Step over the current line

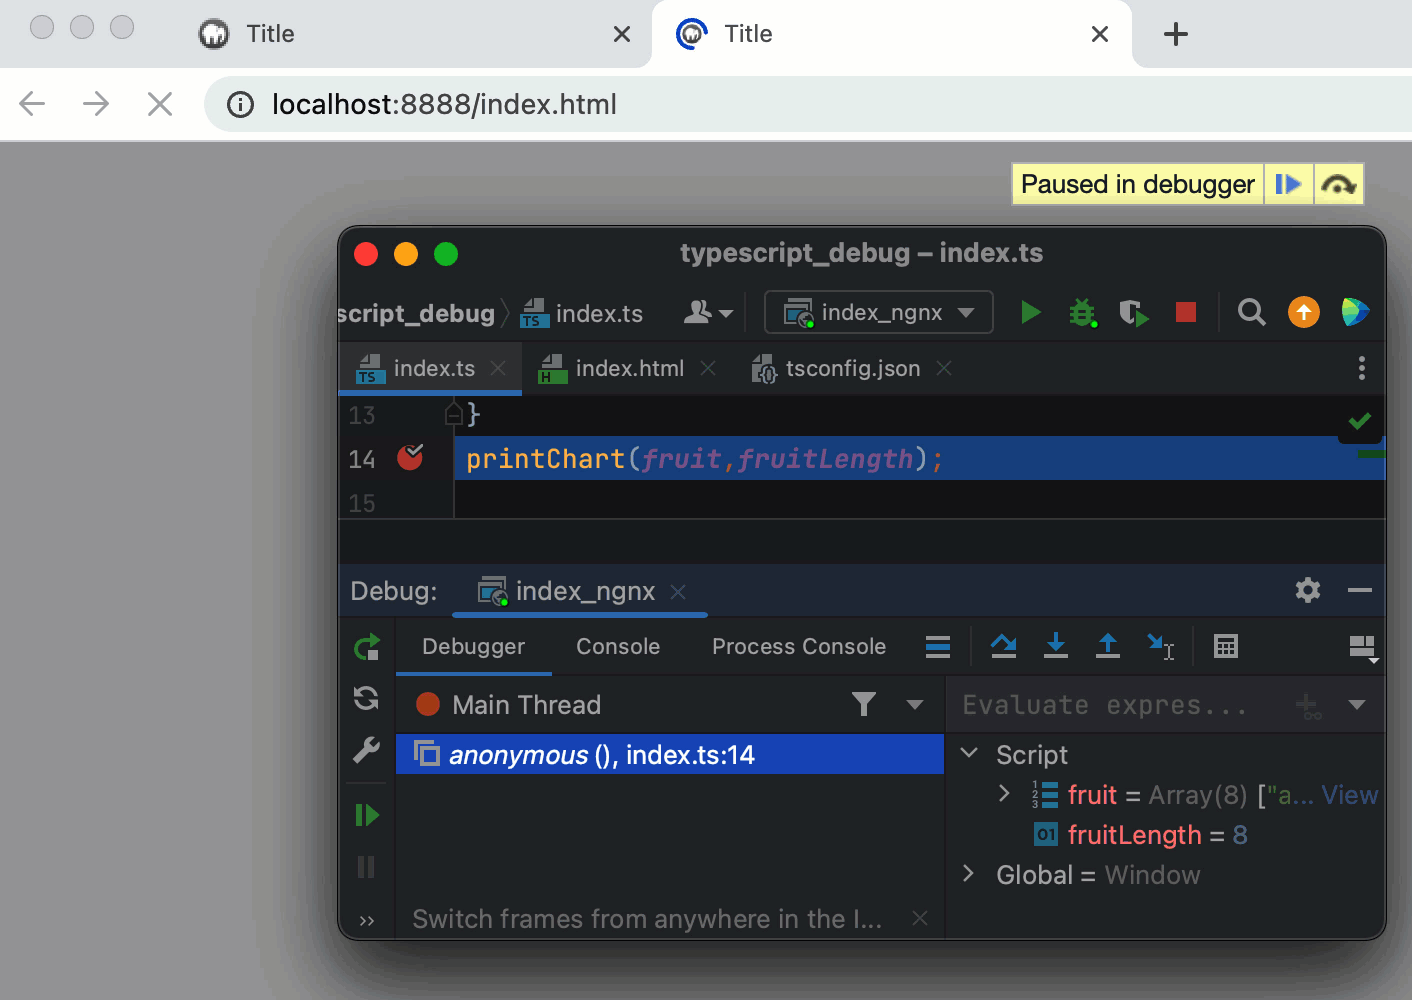[x=1004, y=646]
